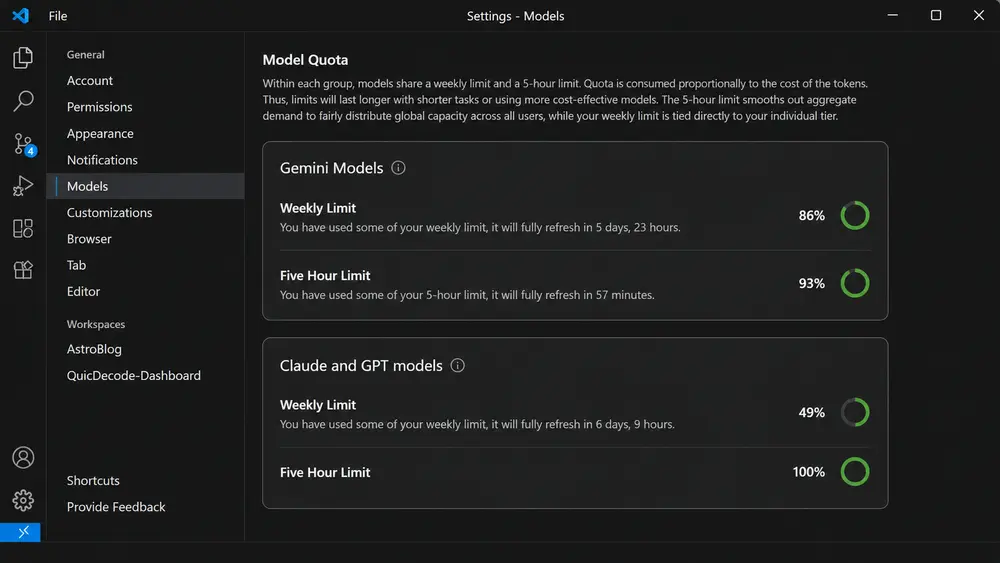
Task: Minimize the Settings window
Action: 892,15
